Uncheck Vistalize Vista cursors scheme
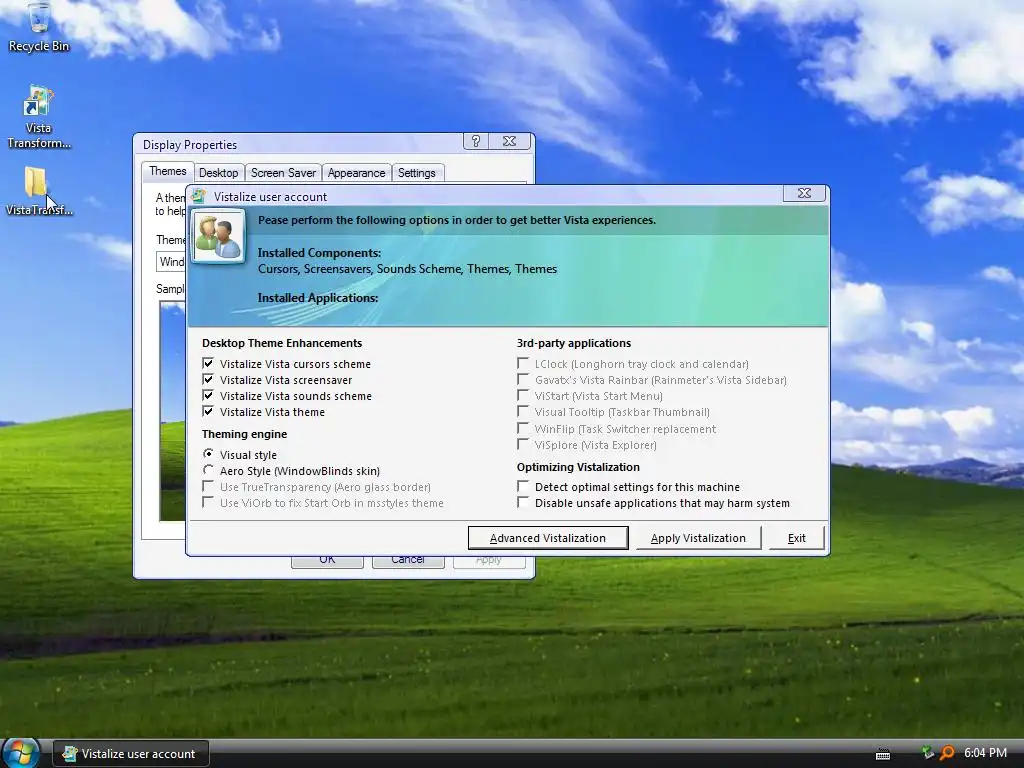The height and width of the screenshot is (768, 1024). tap(208, 363)
